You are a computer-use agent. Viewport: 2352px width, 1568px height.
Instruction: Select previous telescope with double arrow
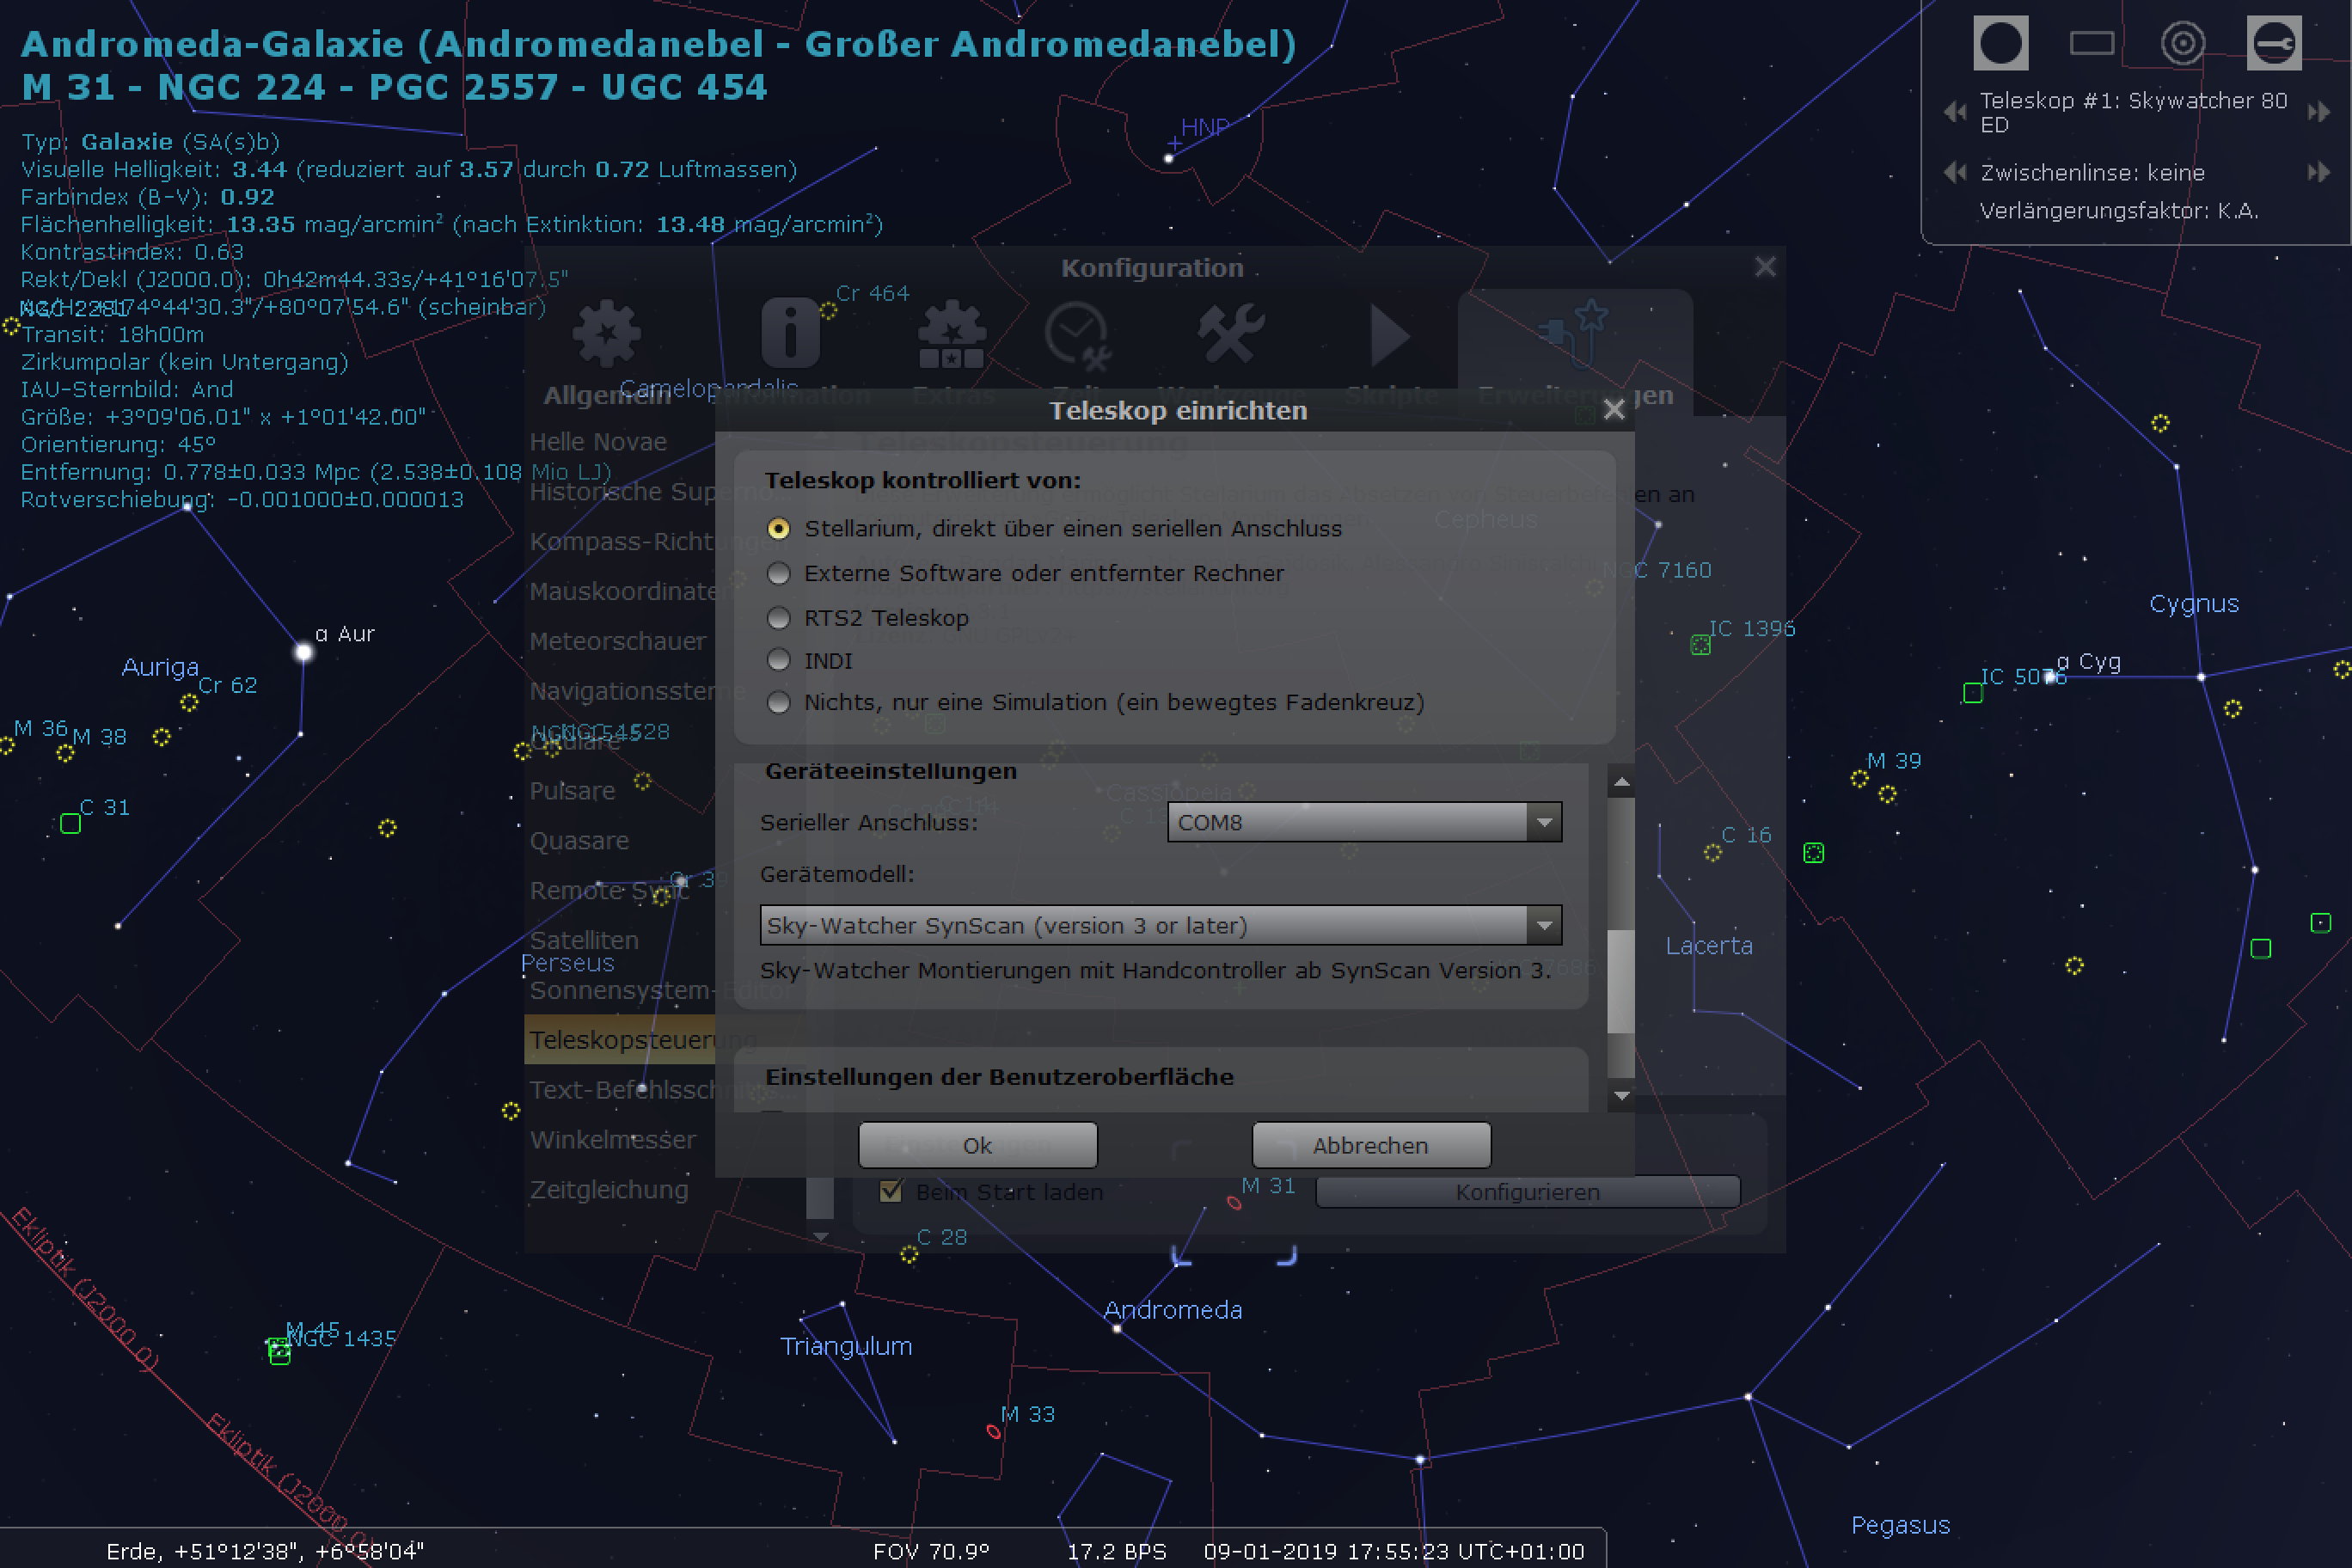pyautogui.click(x=1955, y=111)
